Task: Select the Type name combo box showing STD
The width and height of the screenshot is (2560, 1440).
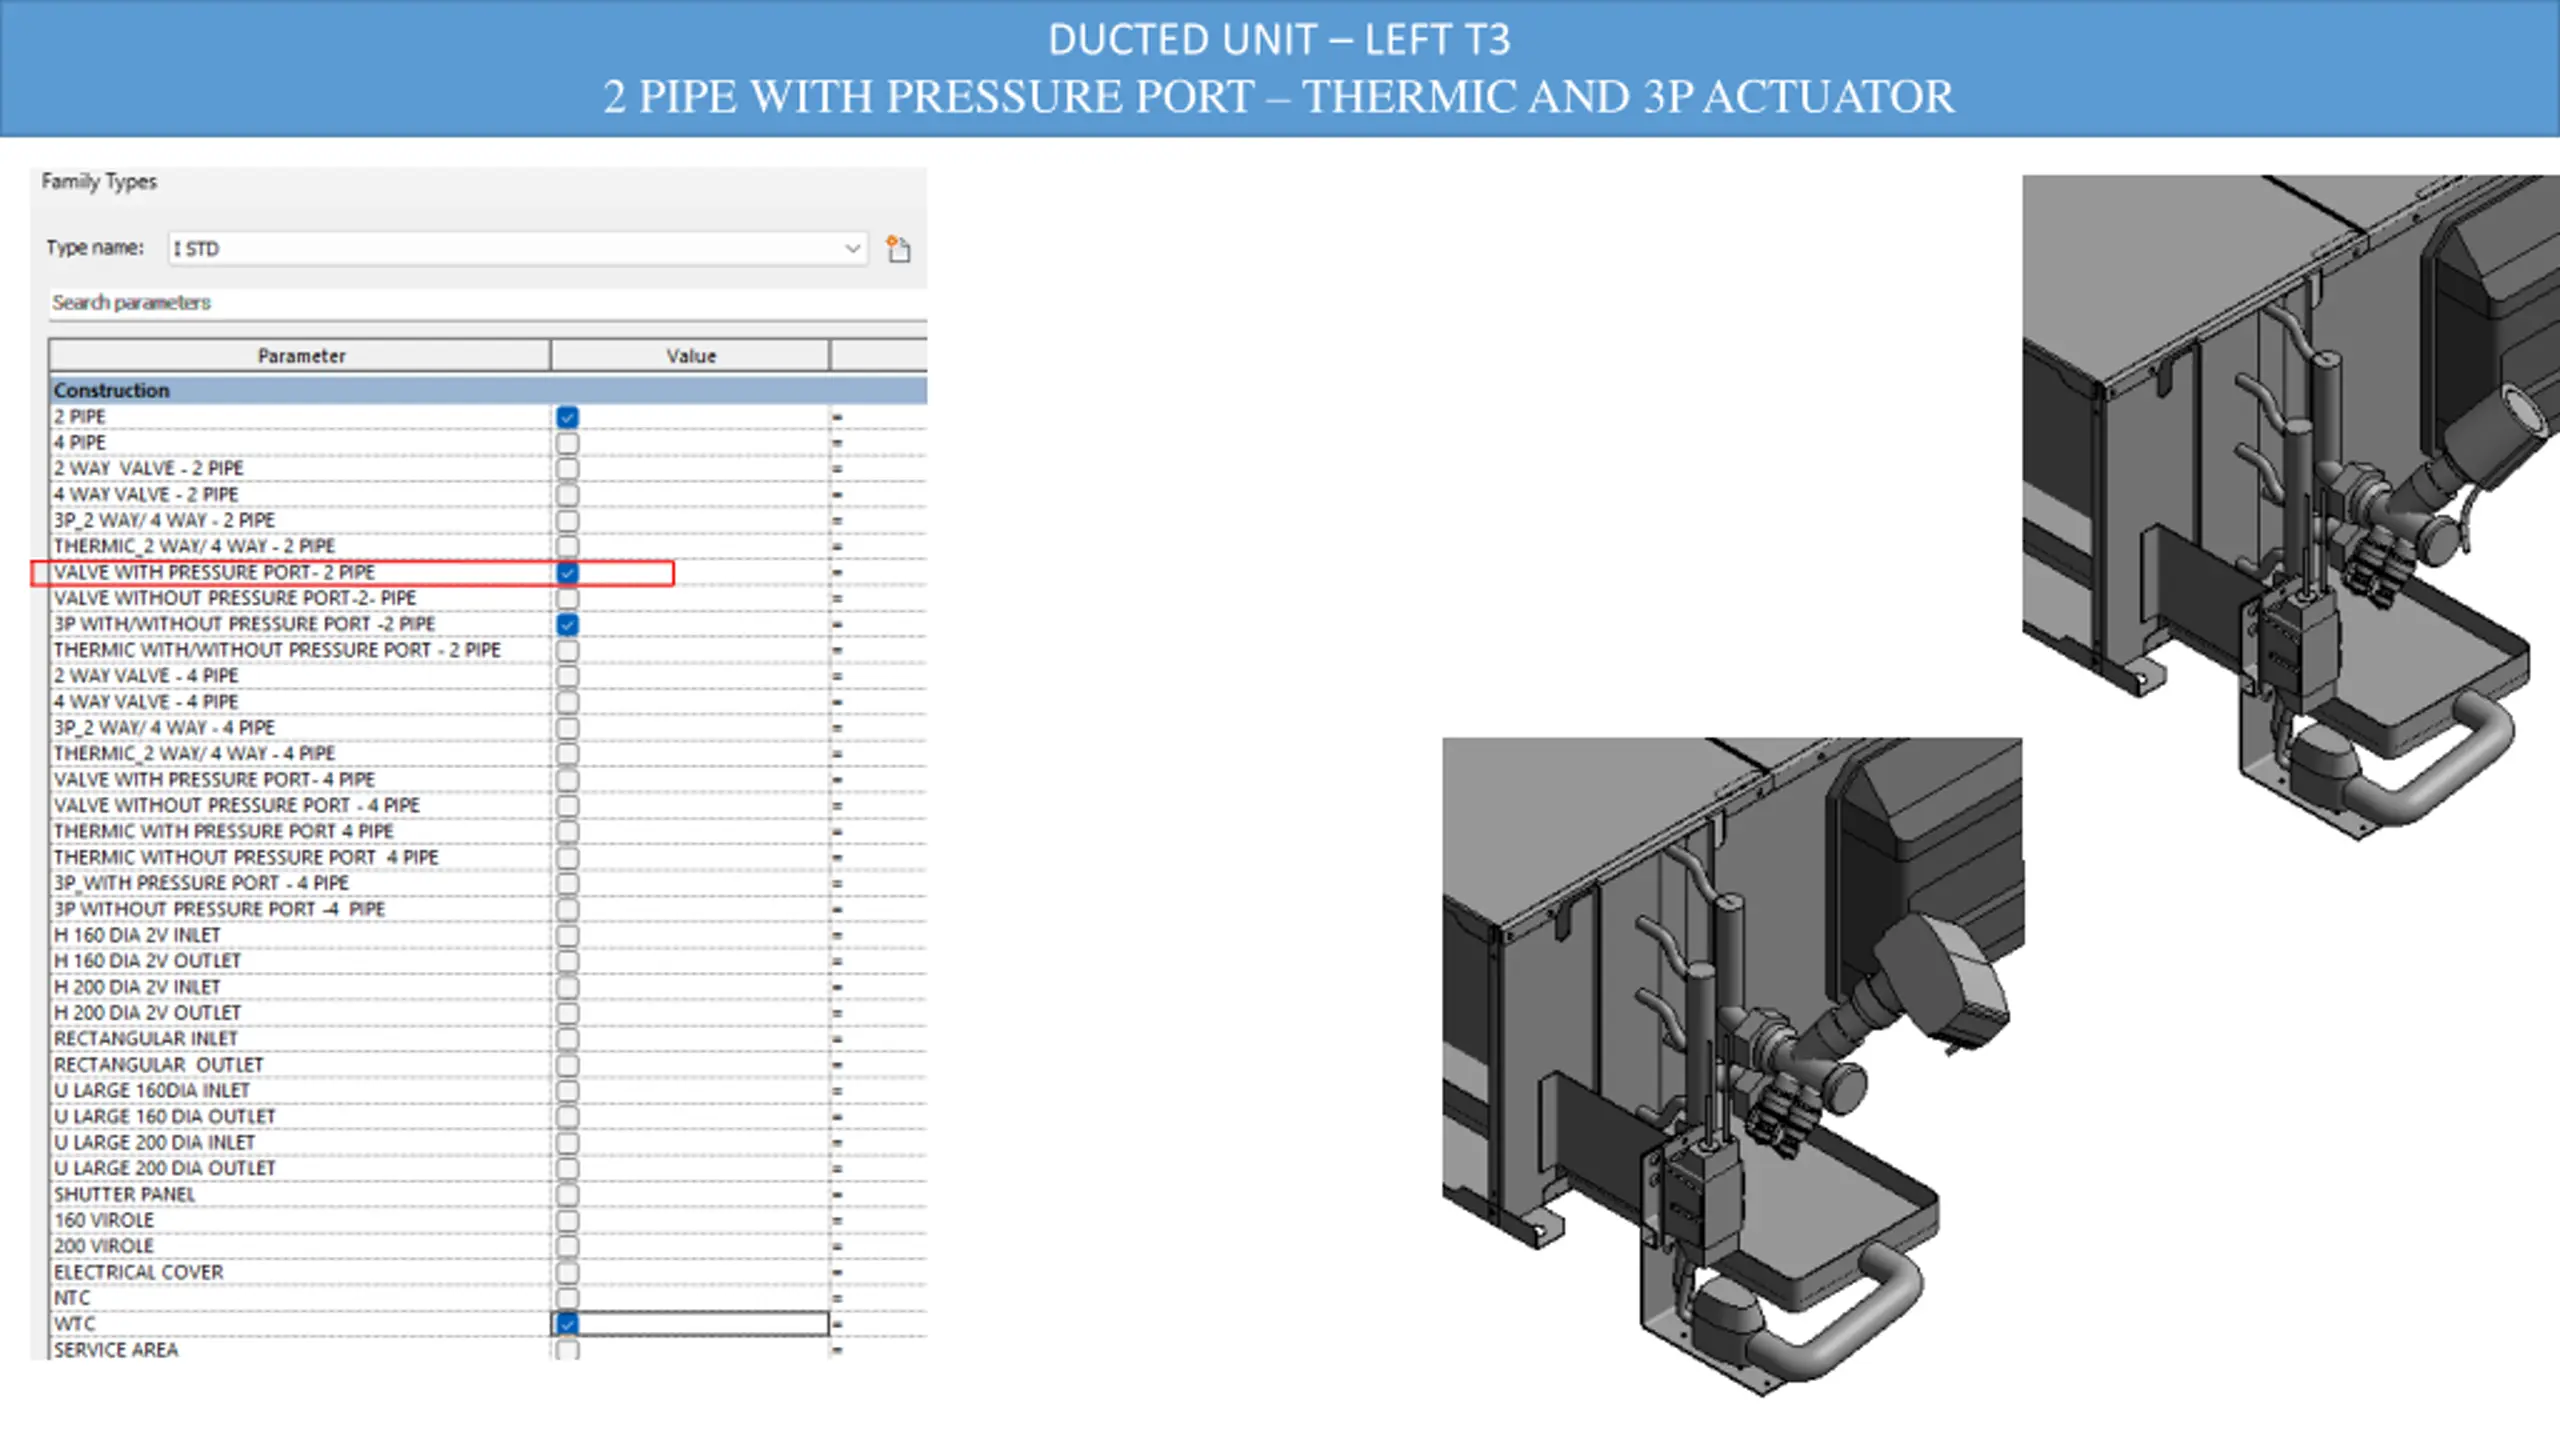Action: [517, 248]
